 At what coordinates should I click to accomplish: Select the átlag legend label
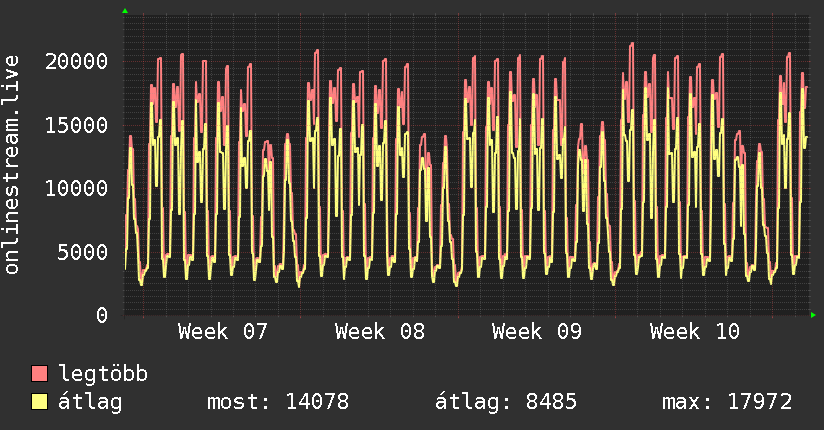[90, 402]
